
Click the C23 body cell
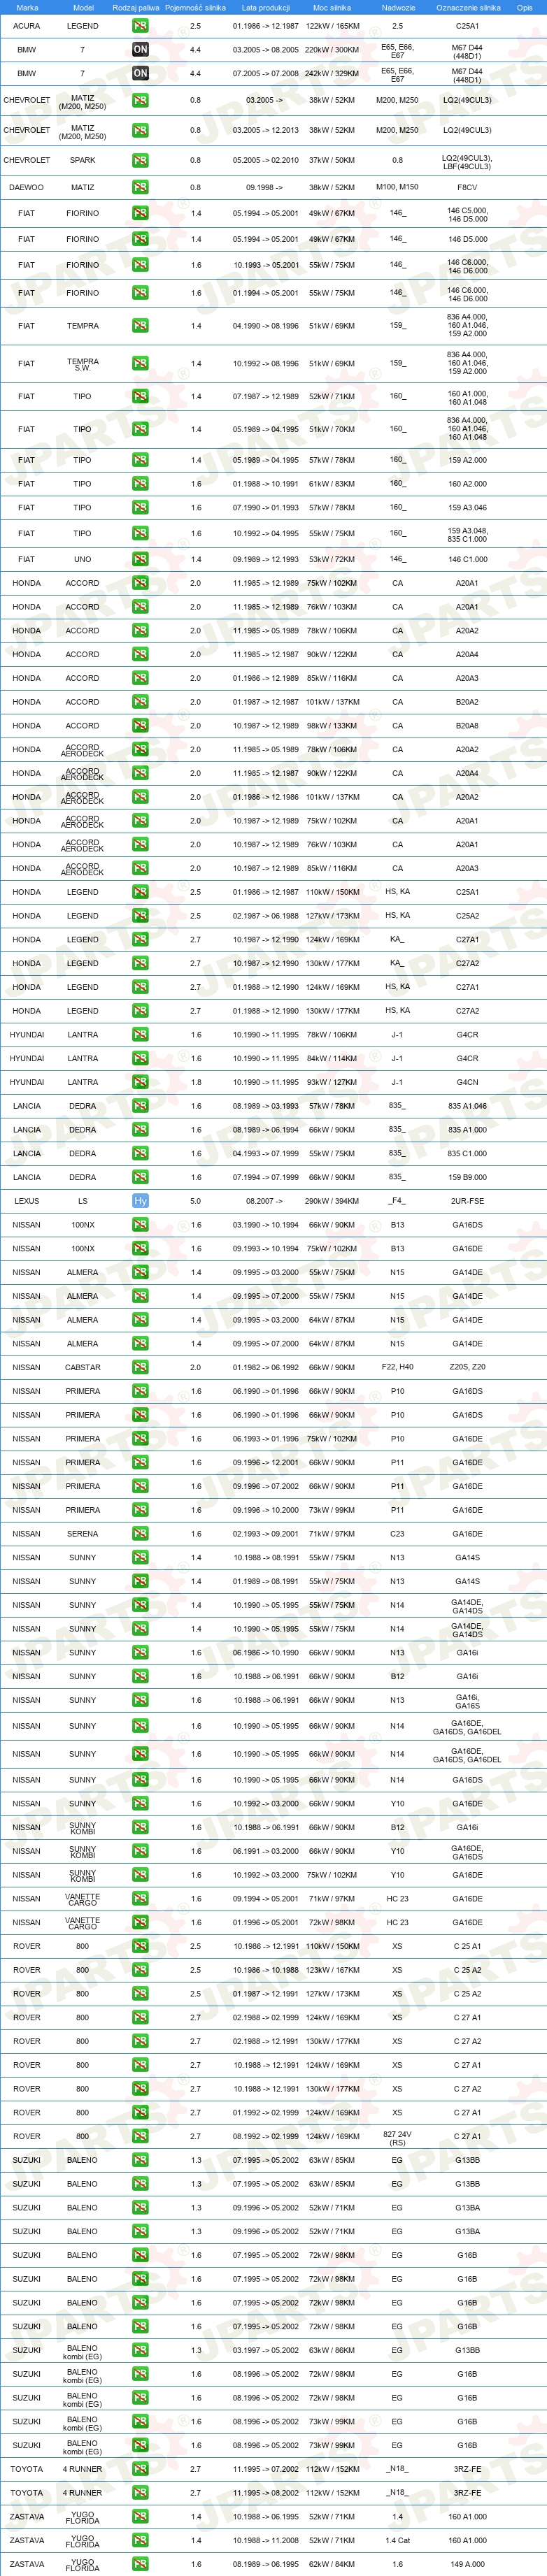(398, 1534)
